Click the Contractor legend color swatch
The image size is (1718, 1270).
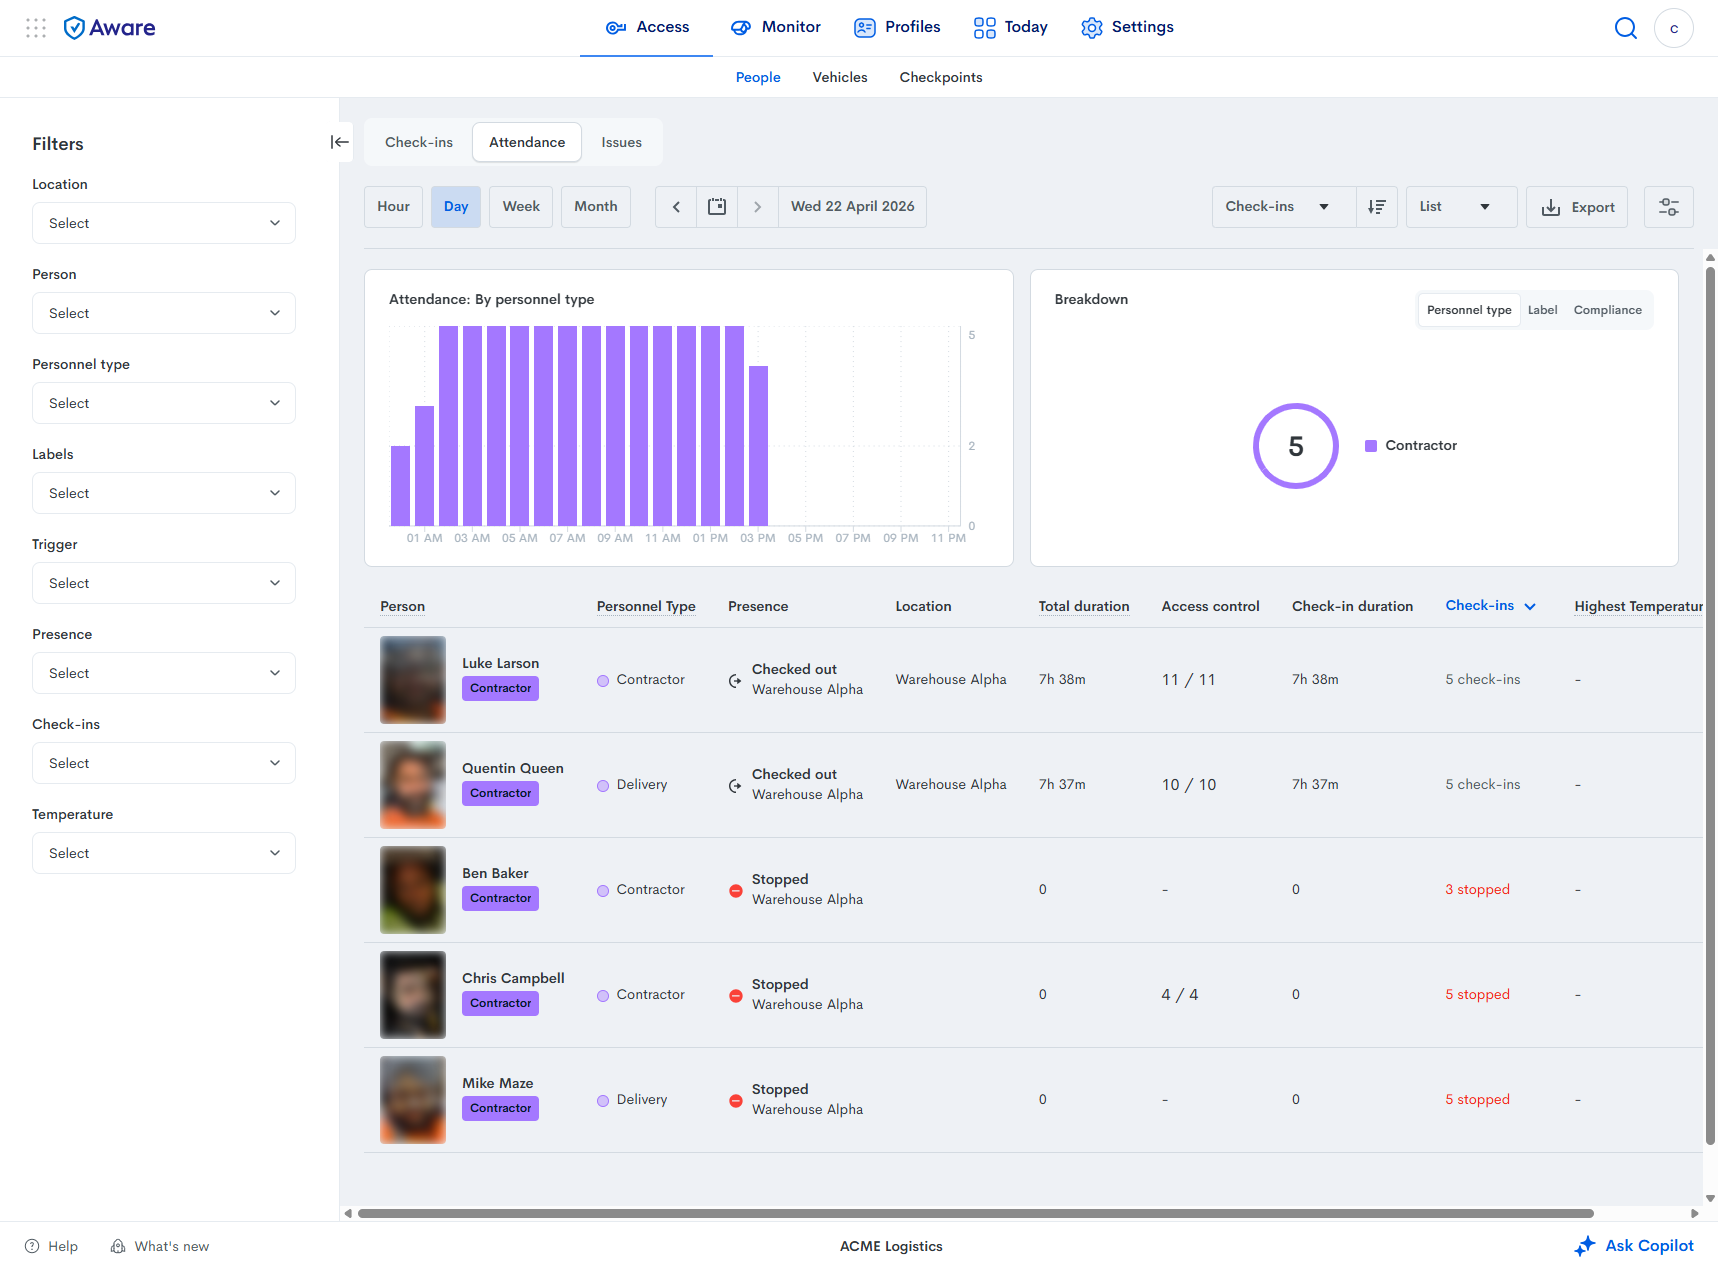click(x=1371, y=446)
